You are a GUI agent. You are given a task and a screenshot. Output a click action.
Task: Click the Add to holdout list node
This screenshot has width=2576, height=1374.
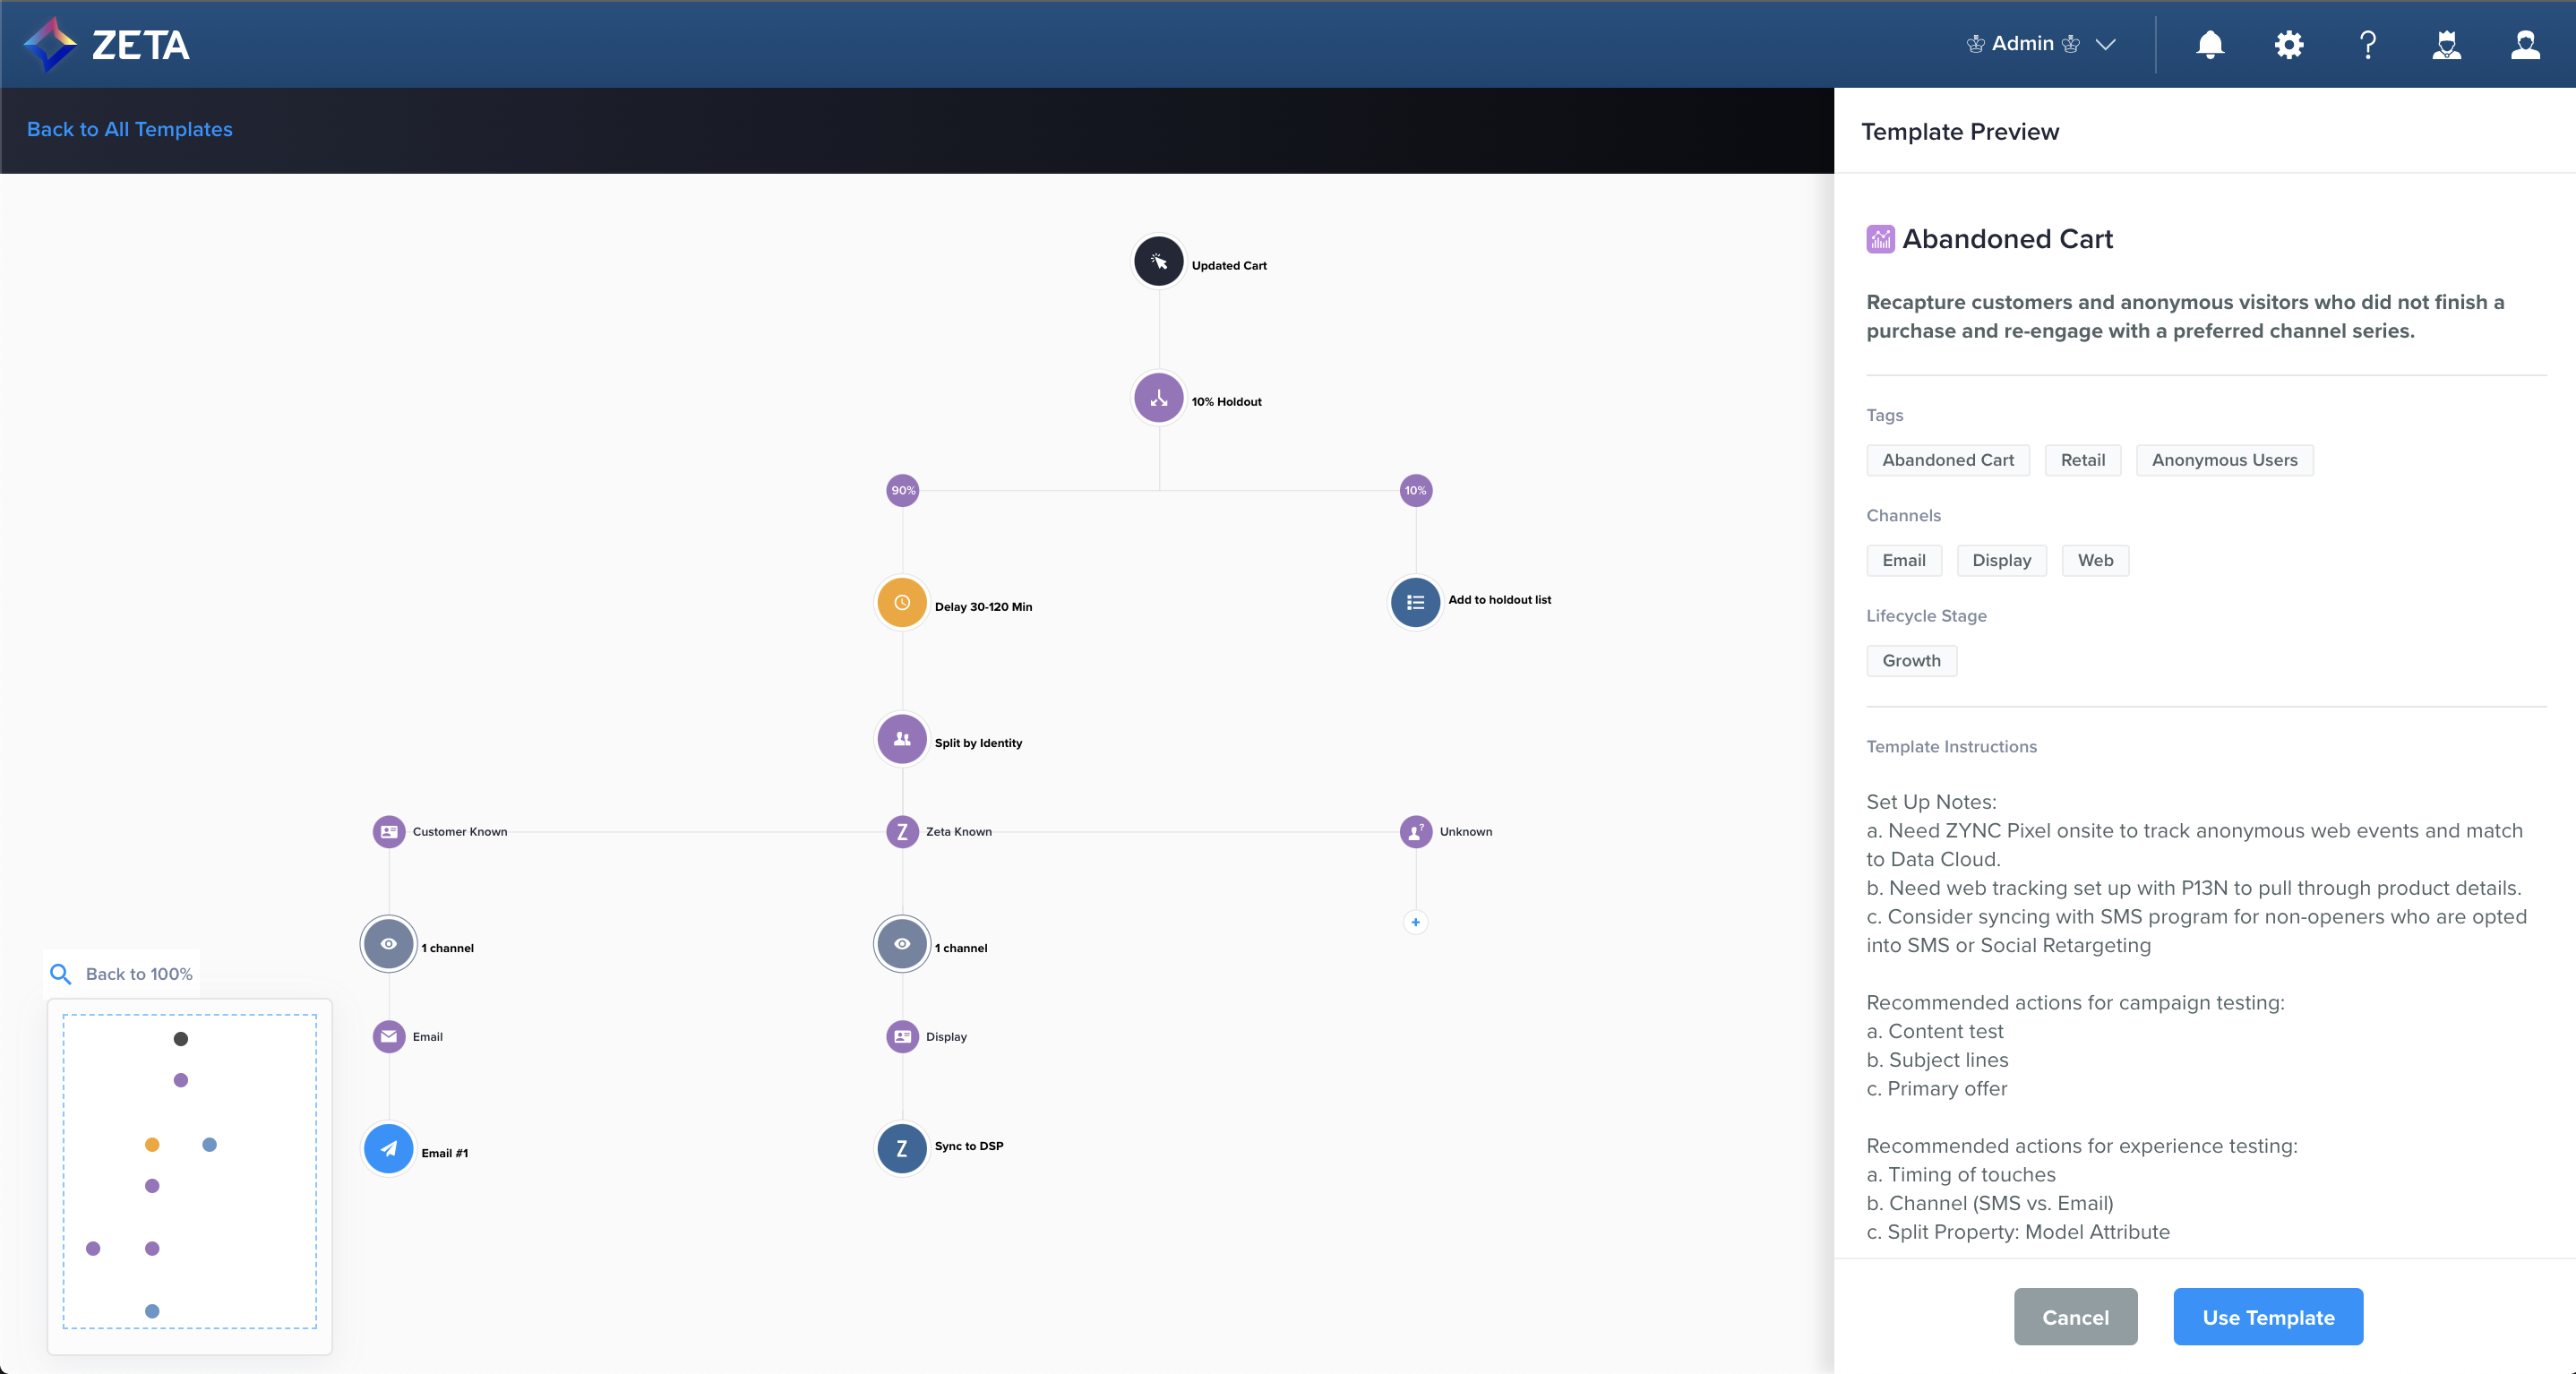1415,603
